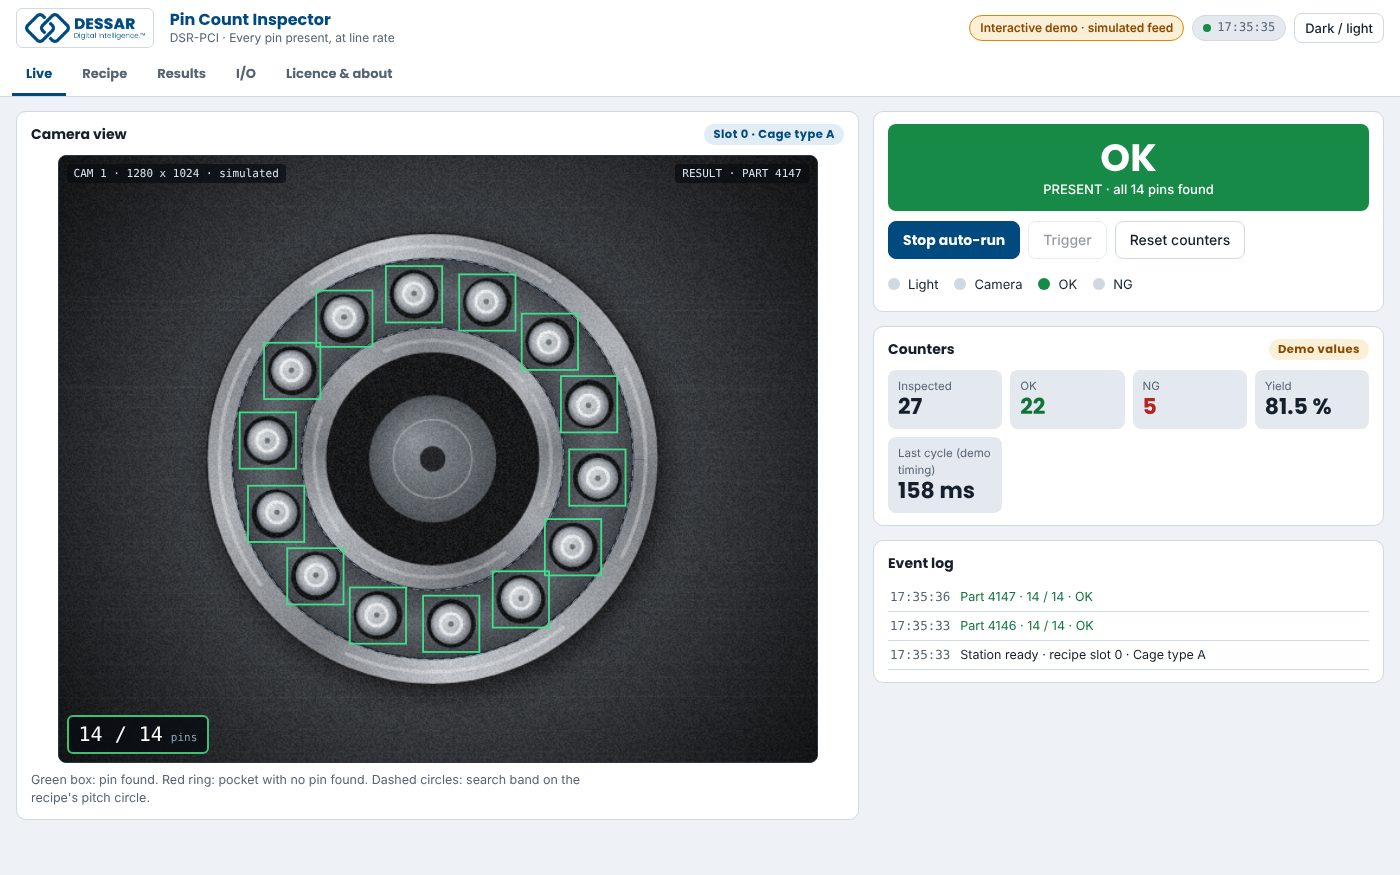Click the 'RESULT · PART 4147' overlay label

[742, 173]
